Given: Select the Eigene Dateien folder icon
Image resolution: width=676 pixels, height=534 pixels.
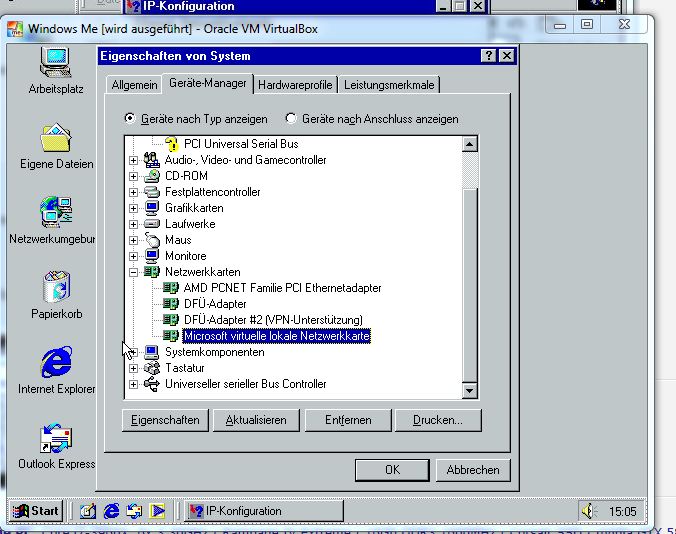Looking at the screenshot, I should (56, 138).
